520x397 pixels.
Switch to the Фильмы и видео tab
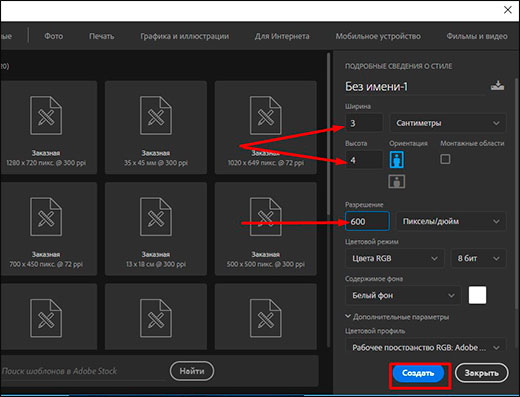tap(477, 36)
